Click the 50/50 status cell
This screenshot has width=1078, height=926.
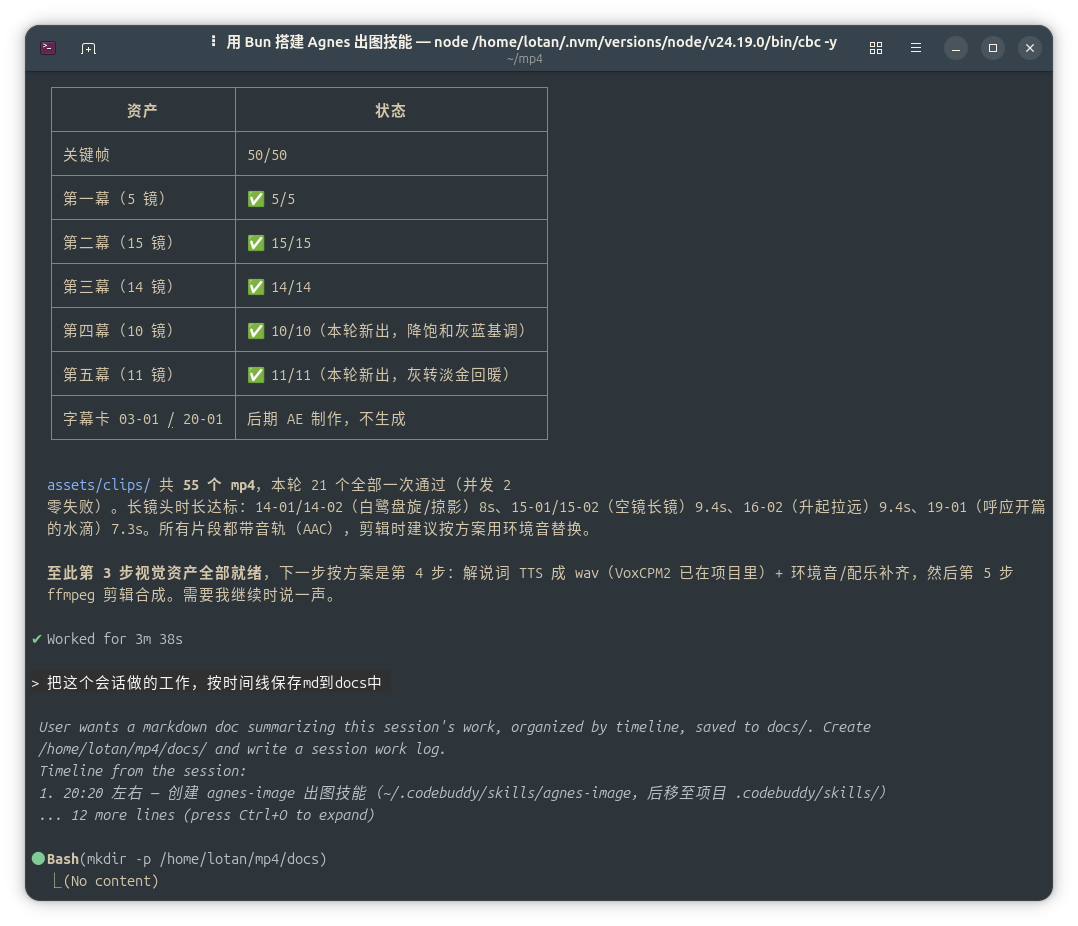click(x=267, y=155)
